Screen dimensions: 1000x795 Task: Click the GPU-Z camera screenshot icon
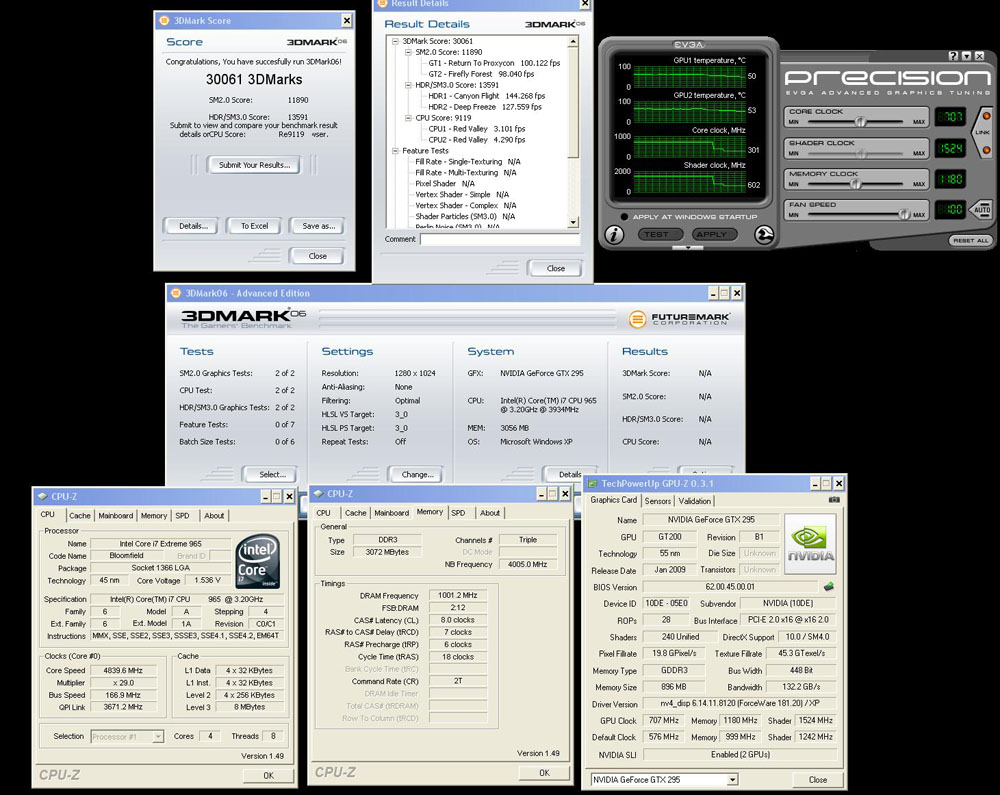coord(834,500)
